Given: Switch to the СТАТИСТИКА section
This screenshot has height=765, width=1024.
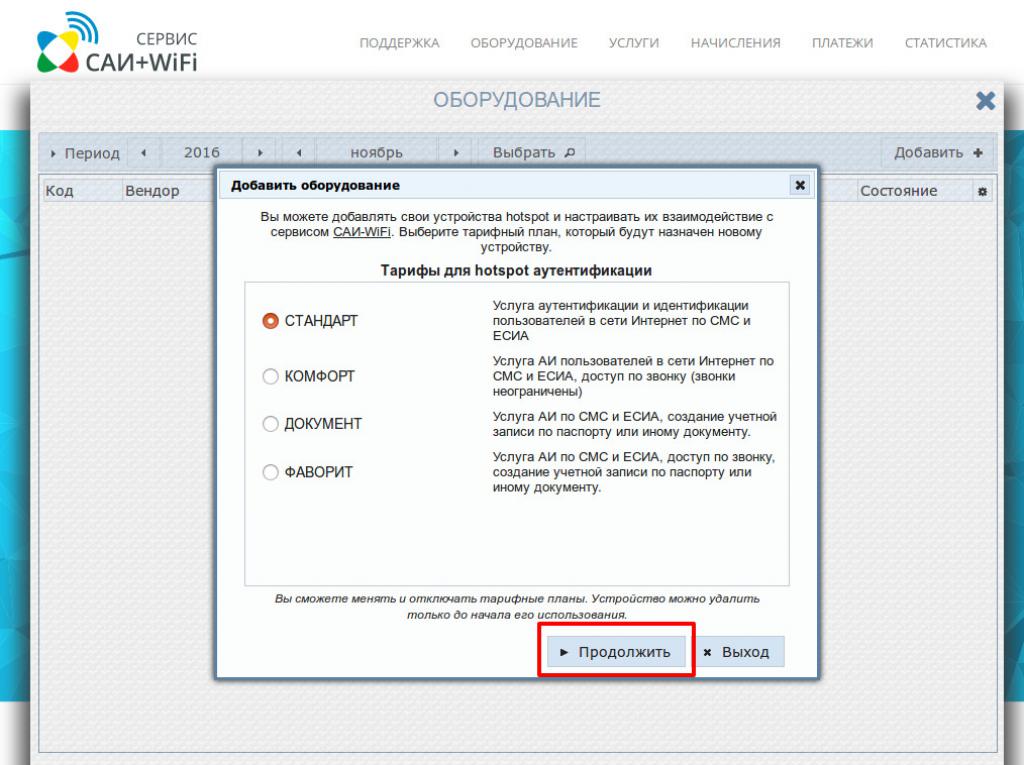Looking at the screenshot, I should coord(946,43).
